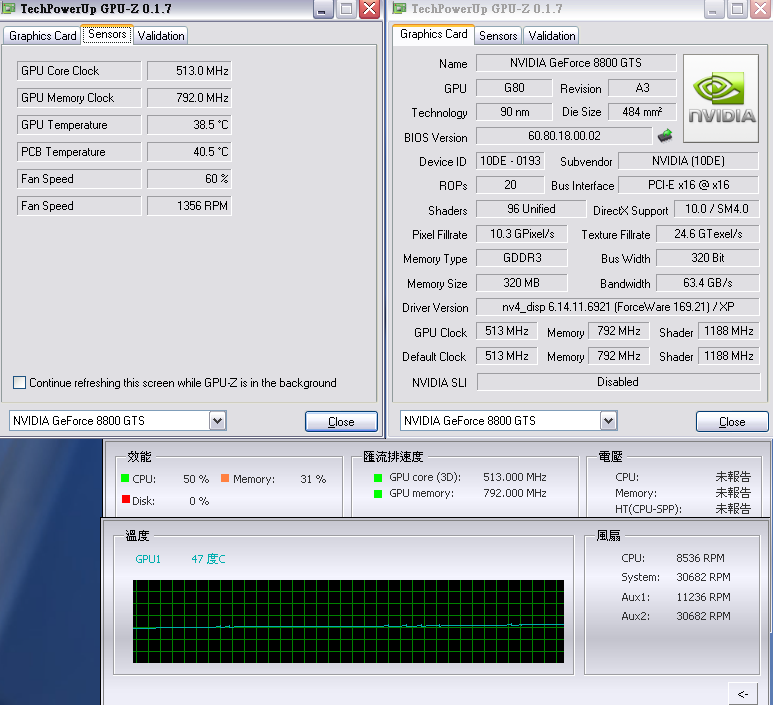Click the GPU-Z icon in right window title bar
The height and width of the screenshot is (705, 773).
[399, 9]
